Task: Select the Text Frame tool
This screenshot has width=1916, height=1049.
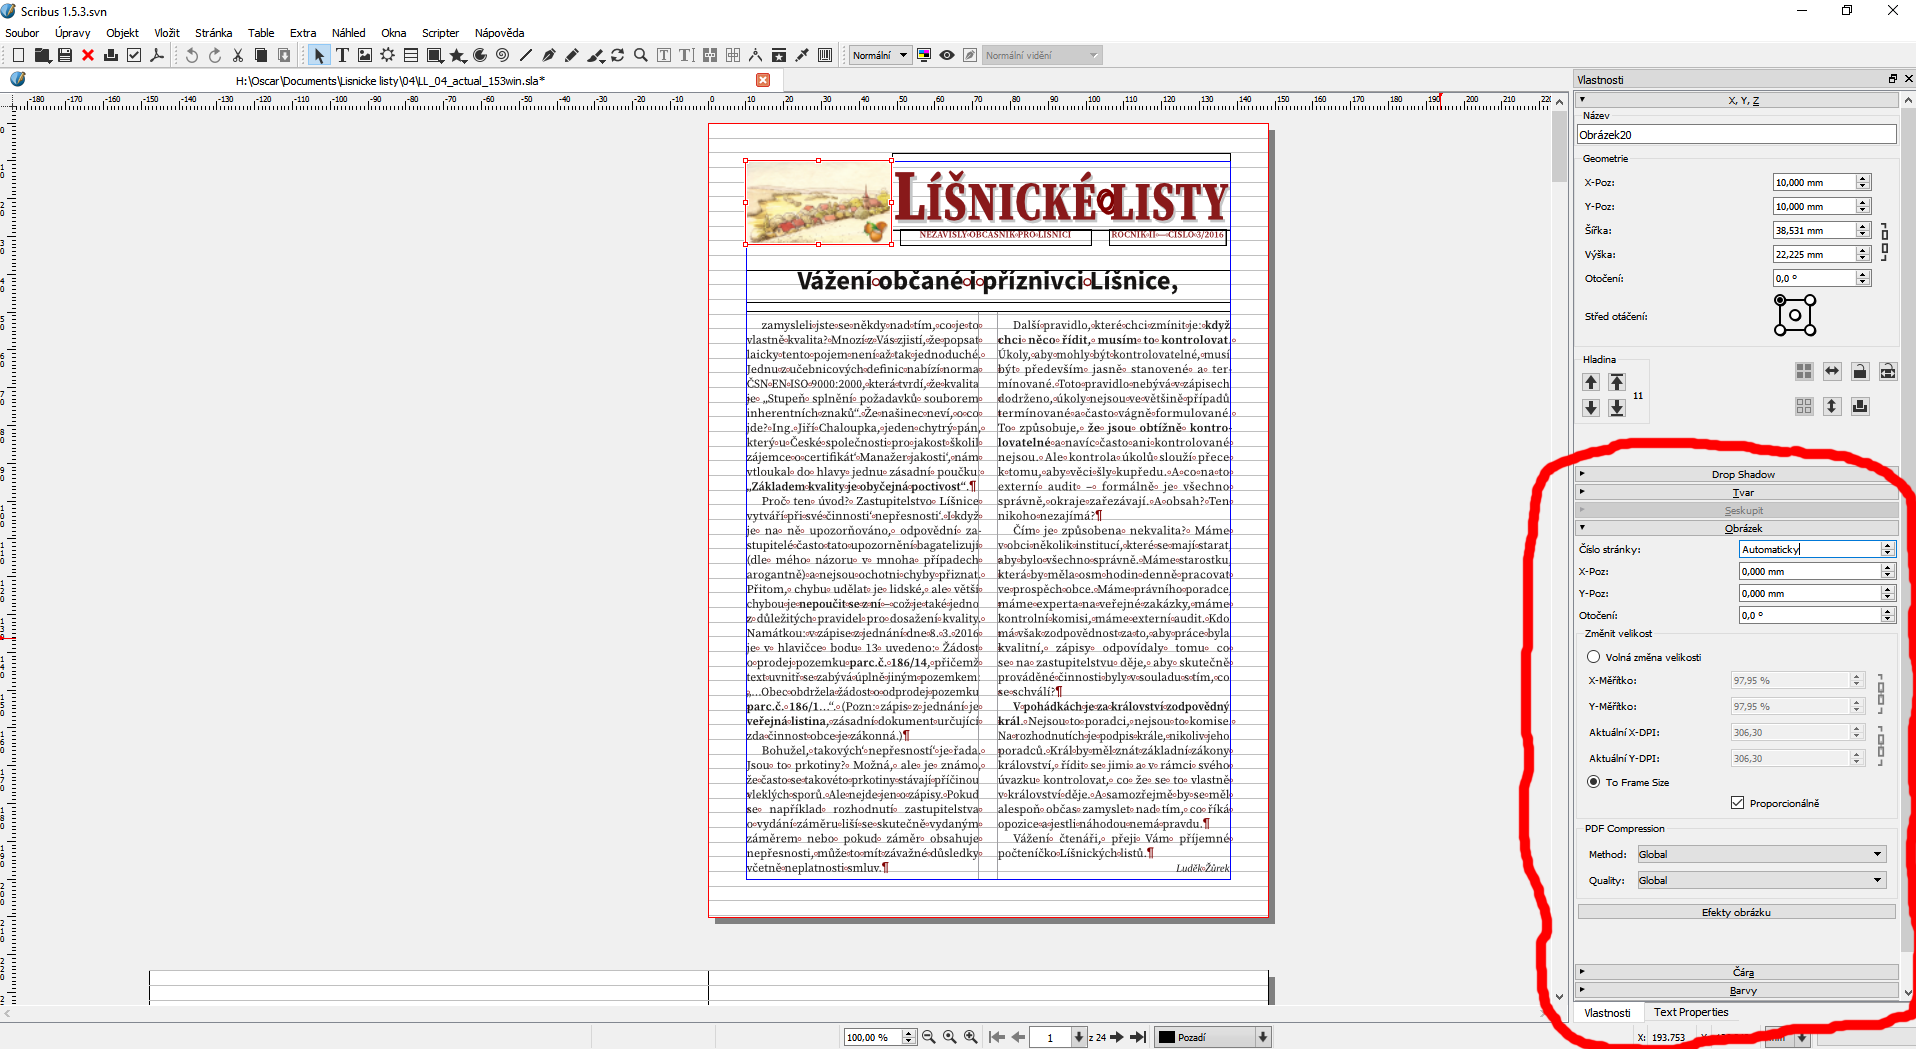Action: 342,56
